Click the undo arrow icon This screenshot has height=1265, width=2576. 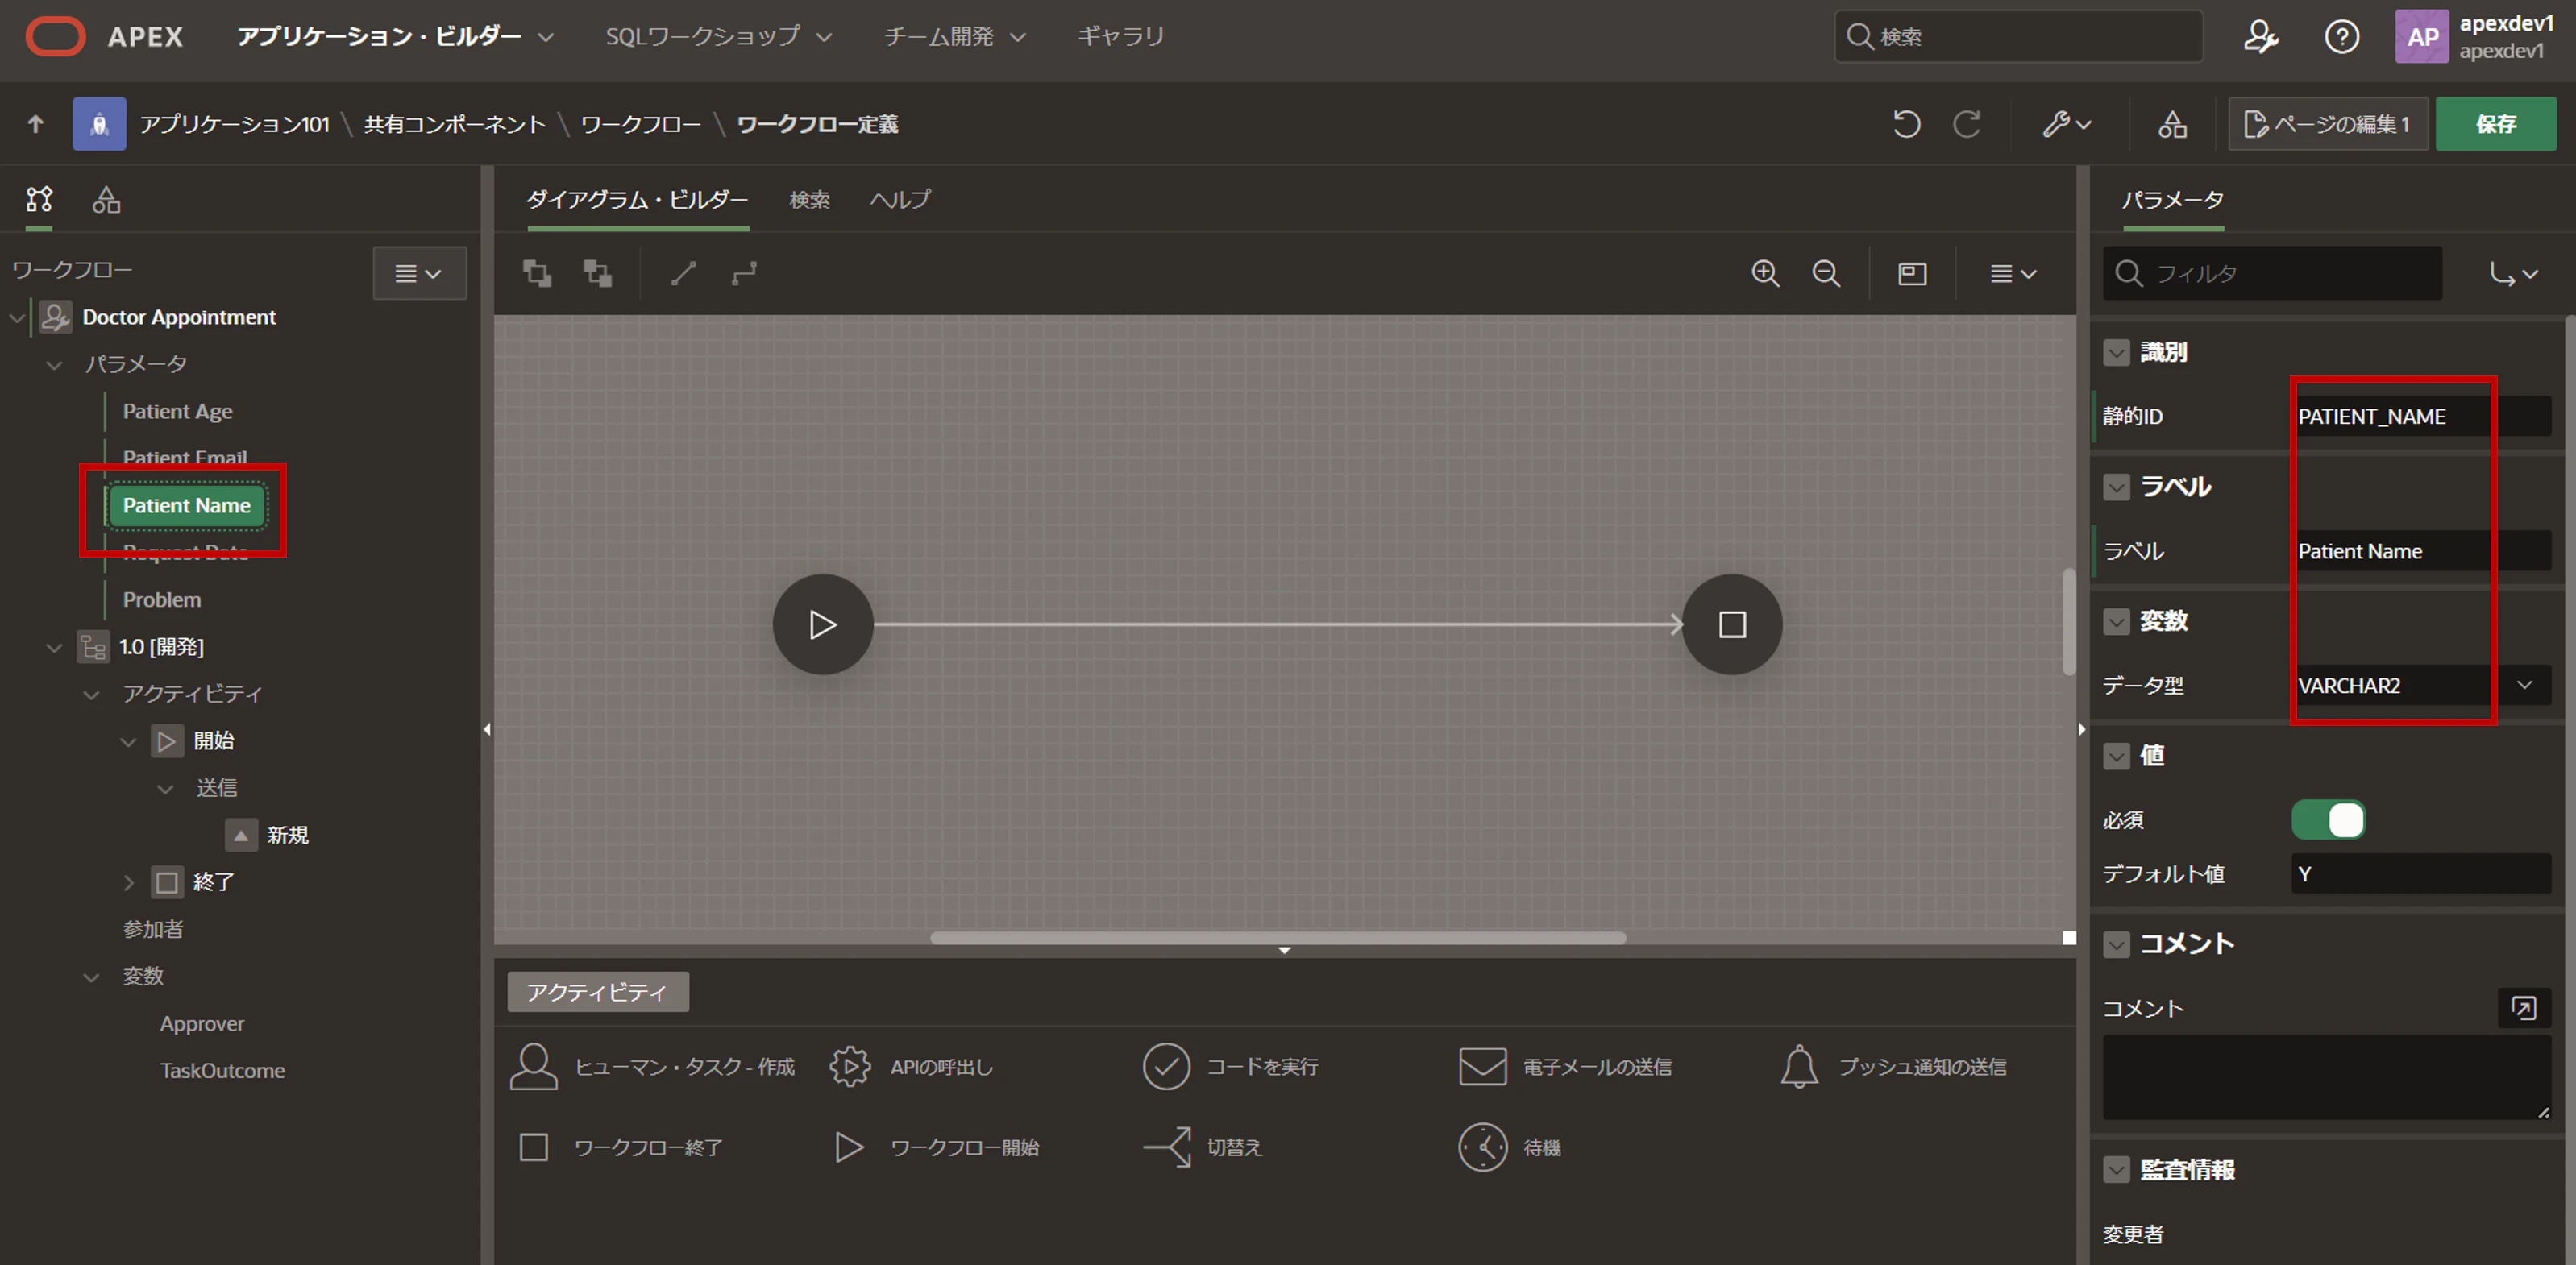[1906, 124]
